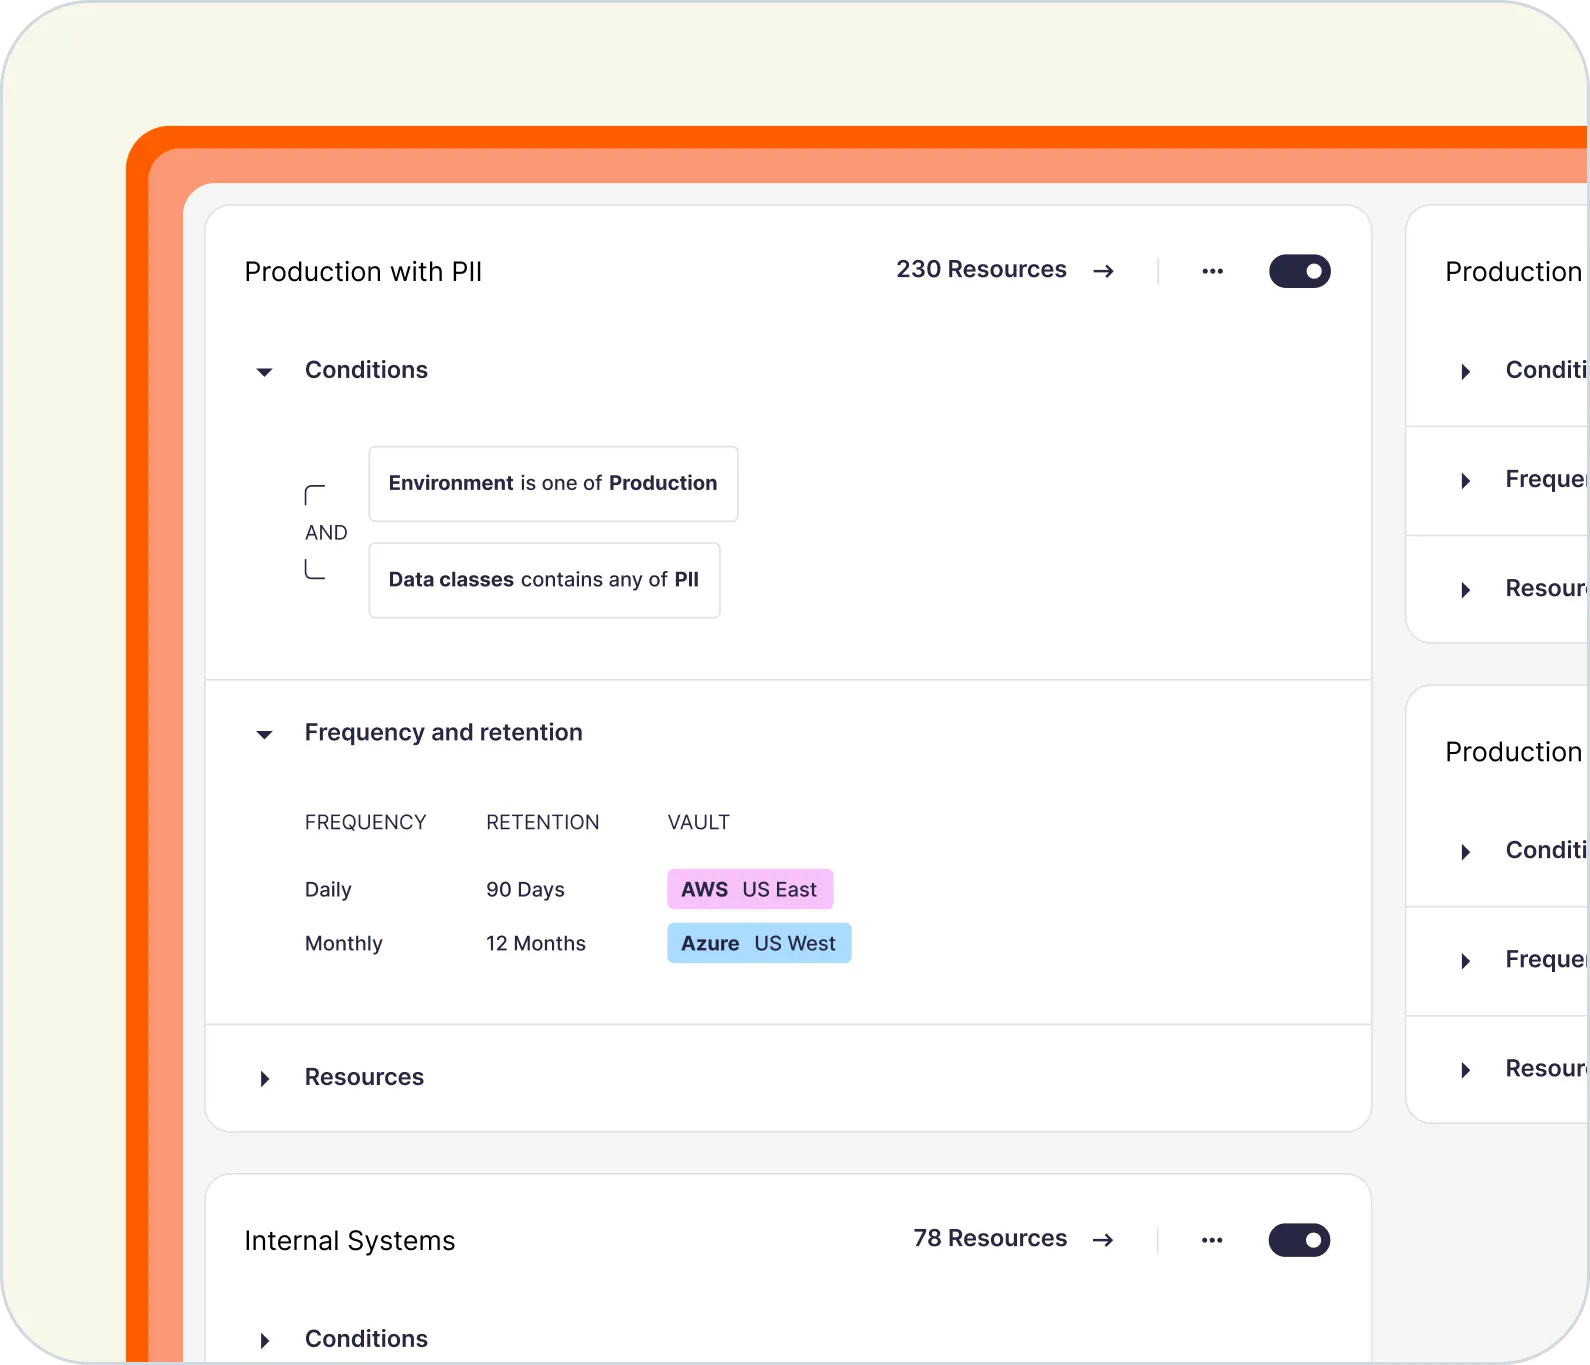Click the Azure US West vault tag

759,943
